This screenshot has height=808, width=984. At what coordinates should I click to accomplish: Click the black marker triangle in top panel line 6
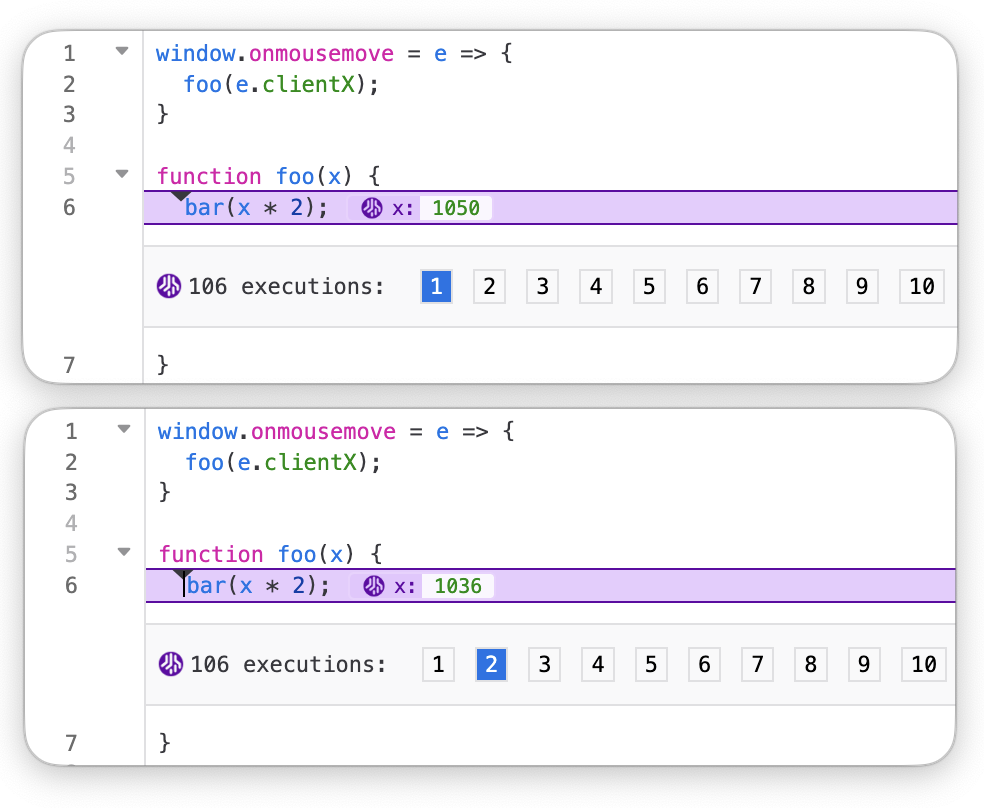pyautogui.click(x=182, y=198)
